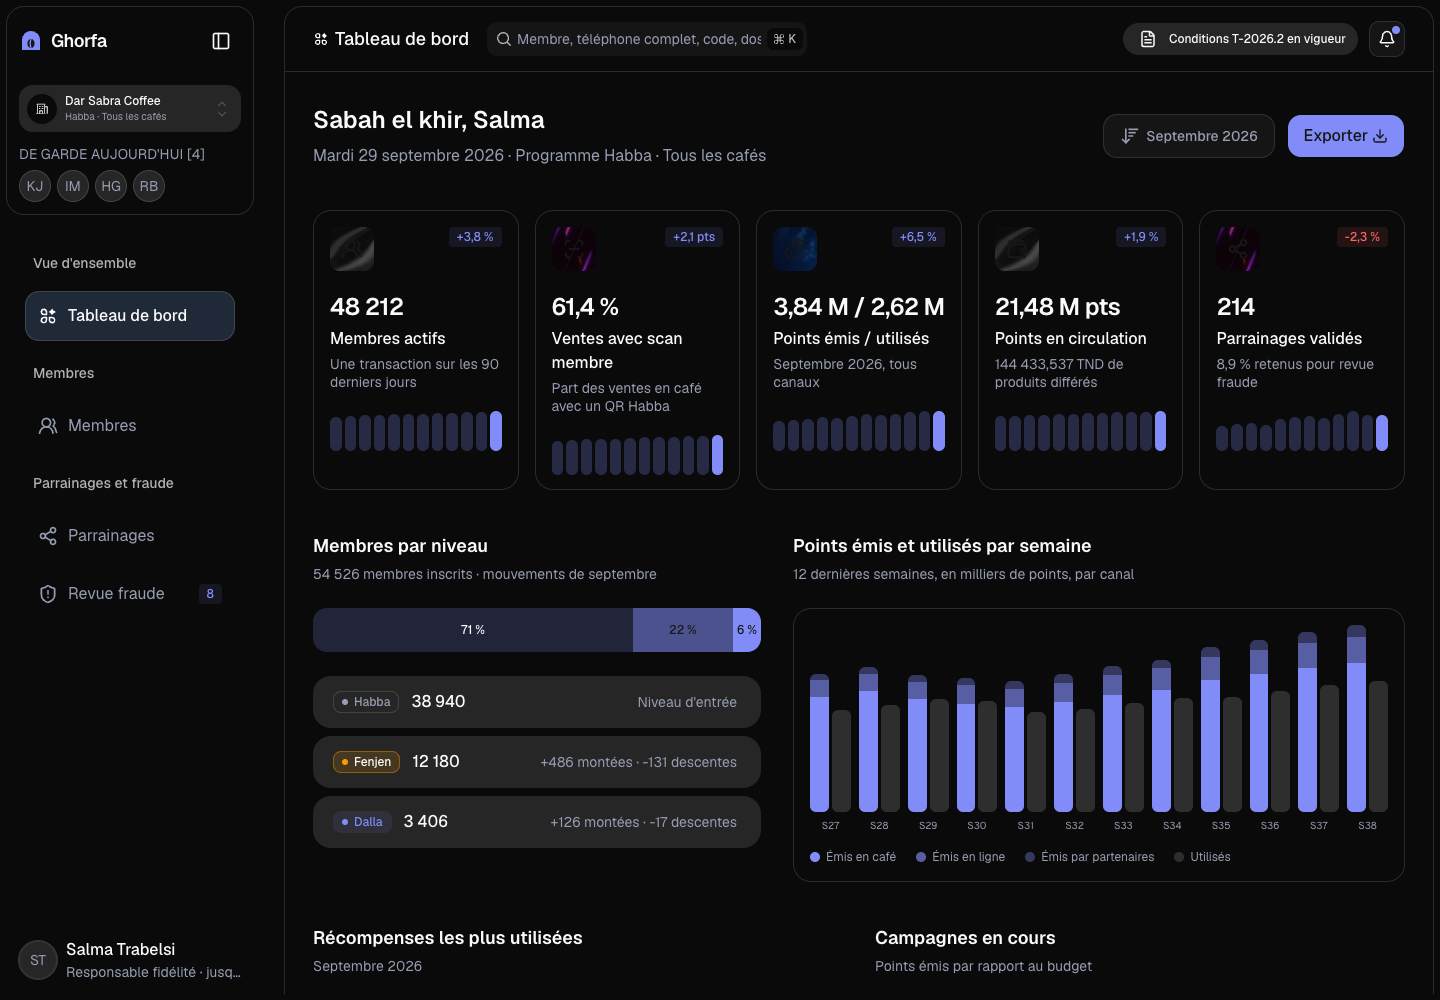This screenshot has width=1440, height=1000.
Task: Click the Points émis / utilisés card icon
Action: 795,249
